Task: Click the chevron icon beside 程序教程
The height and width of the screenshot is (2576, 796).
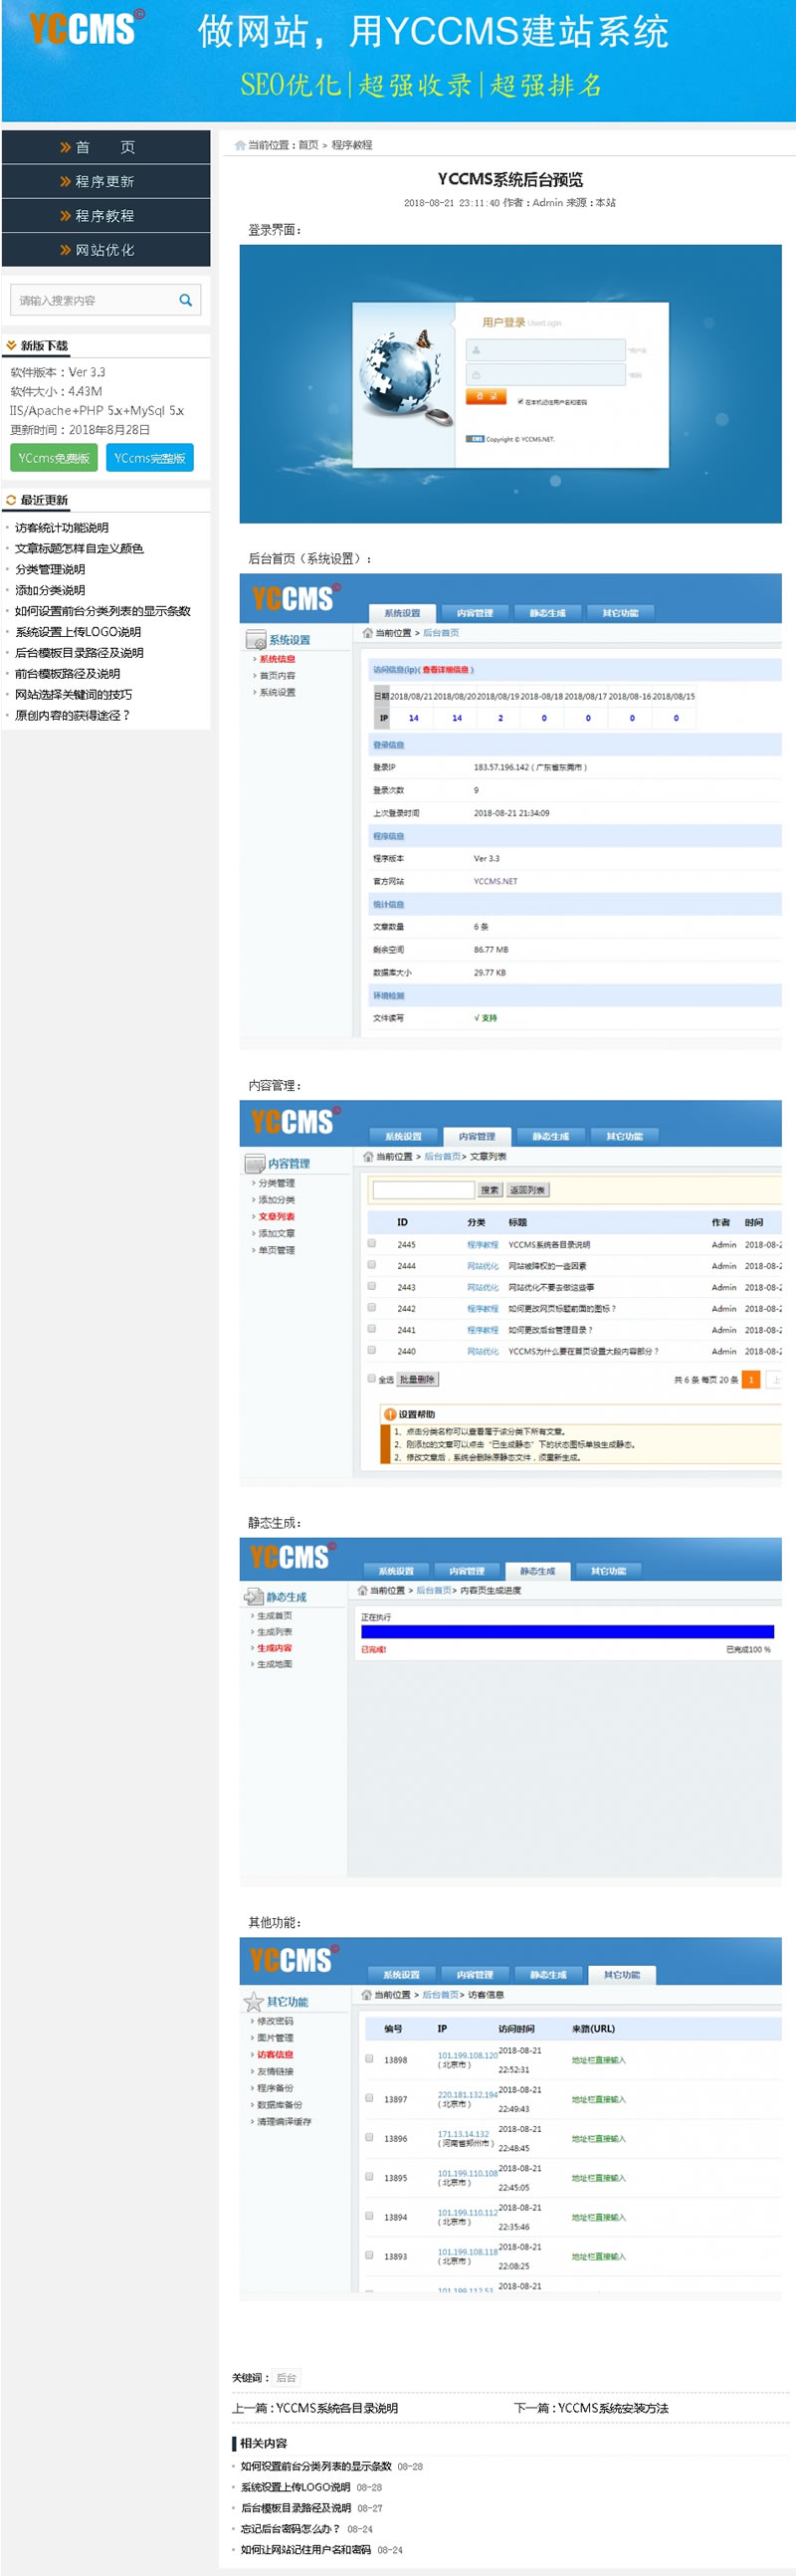Action: [65, 215]
